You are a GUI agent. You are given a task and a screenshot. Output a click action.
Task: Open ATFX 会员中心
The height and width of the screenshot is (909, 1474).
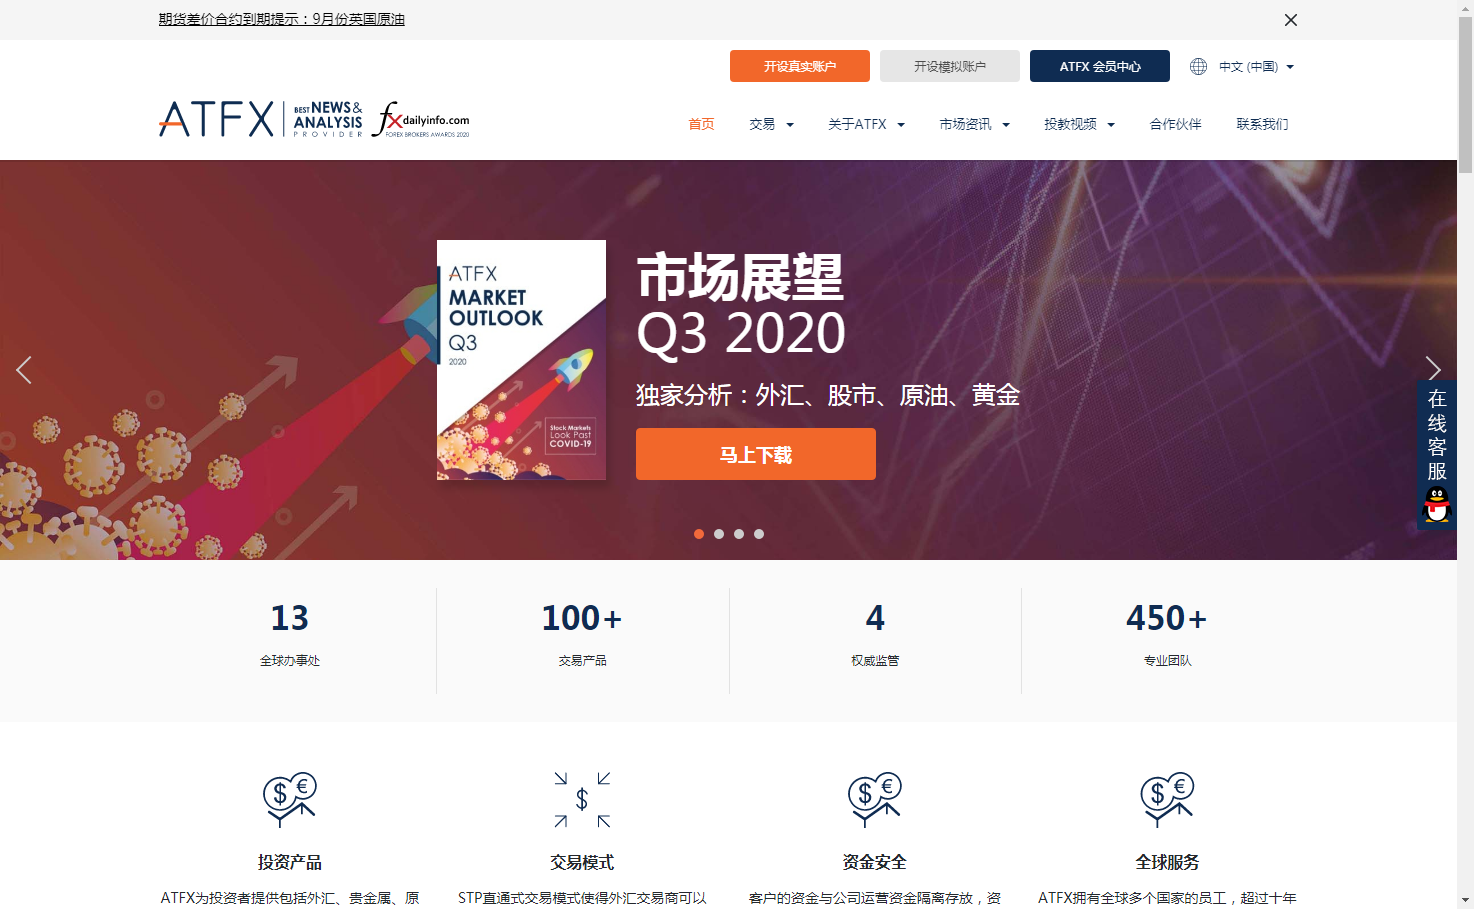[x=1100, y=66]
